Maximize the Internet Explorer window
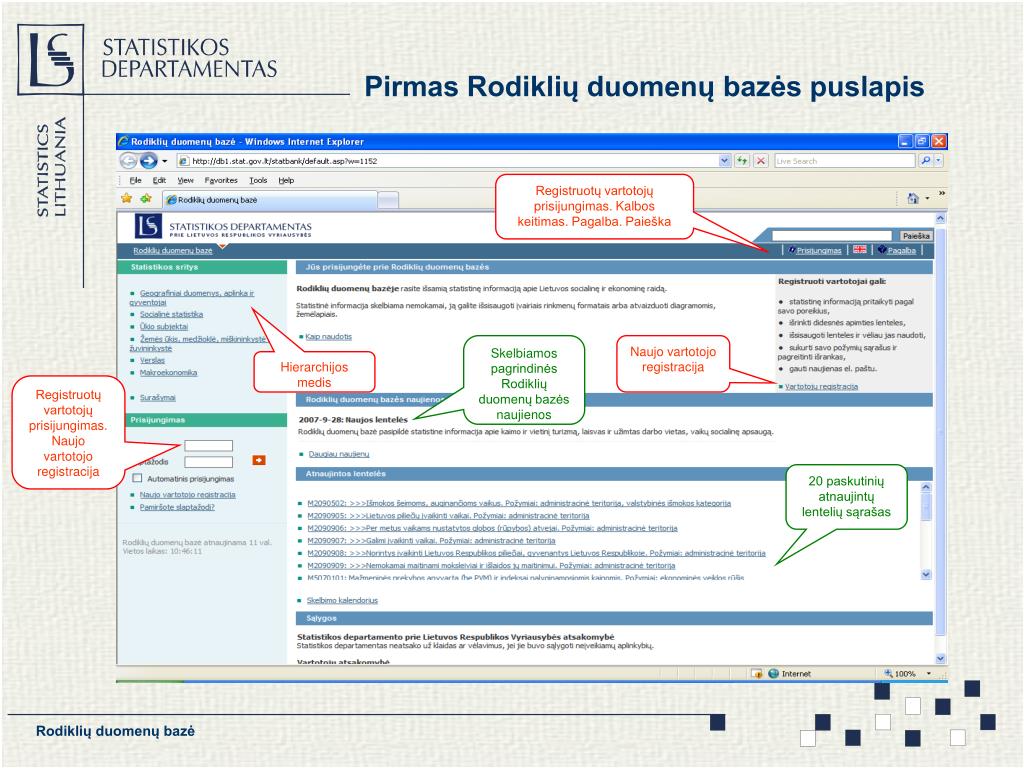This screenshot has height=768, width=1024. [921, 141]
